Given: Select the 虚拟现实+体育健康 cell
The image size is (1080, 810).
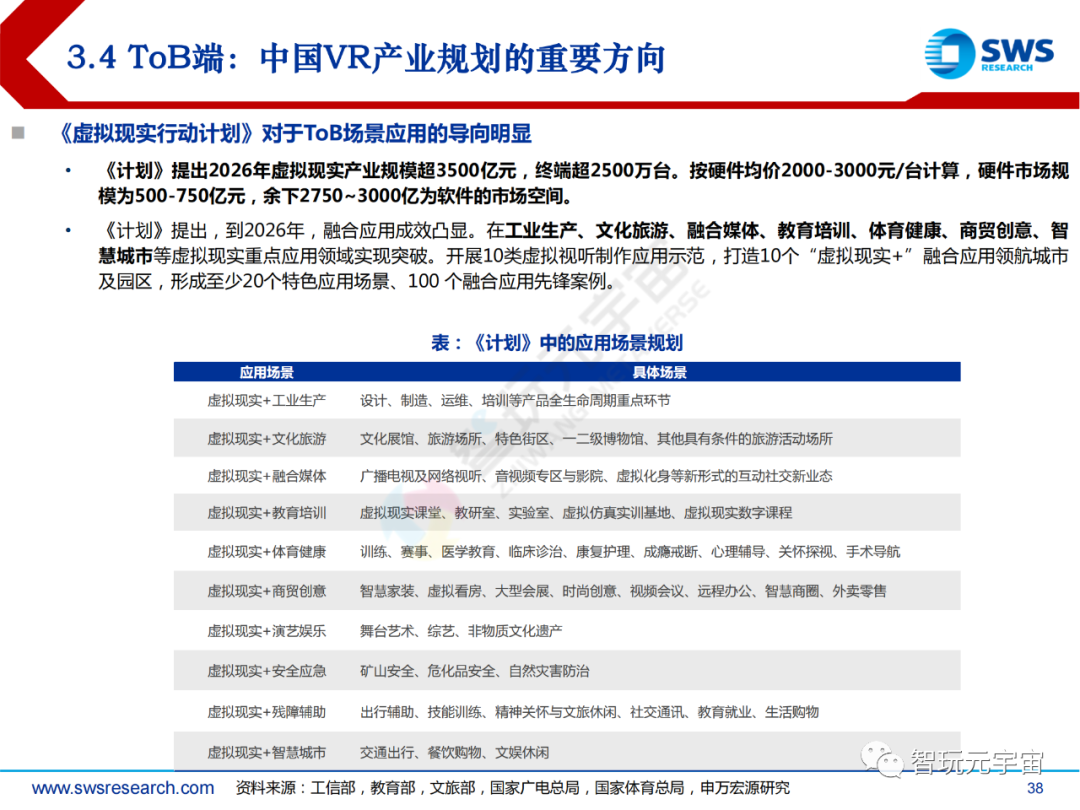Looking at the screenshot, I should coord(267,552).
